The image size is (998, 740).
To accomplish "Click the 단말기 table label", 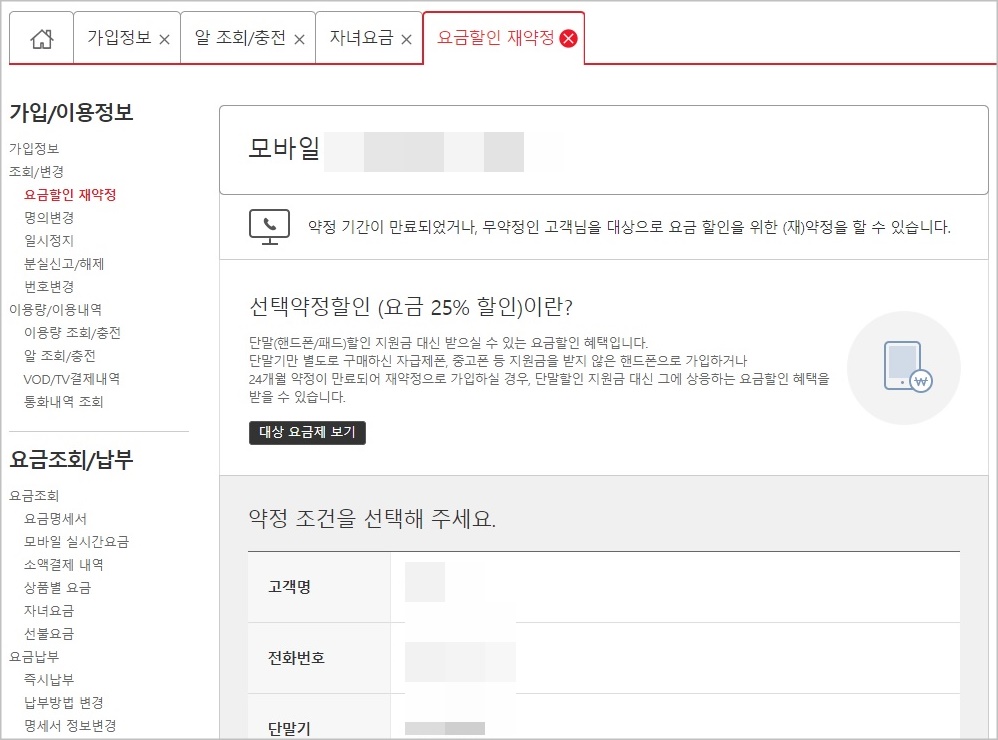I will coord(290,729).
